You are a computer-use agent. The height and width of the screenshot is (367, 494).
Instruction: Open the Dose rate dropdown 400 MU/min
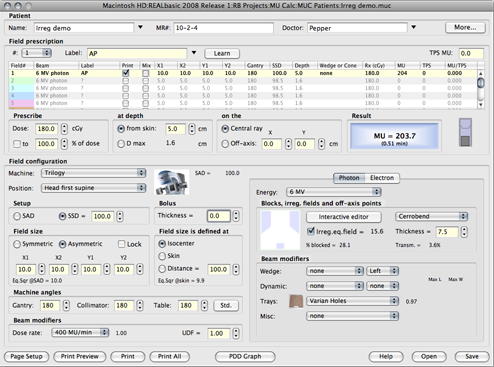pos(80,332)
